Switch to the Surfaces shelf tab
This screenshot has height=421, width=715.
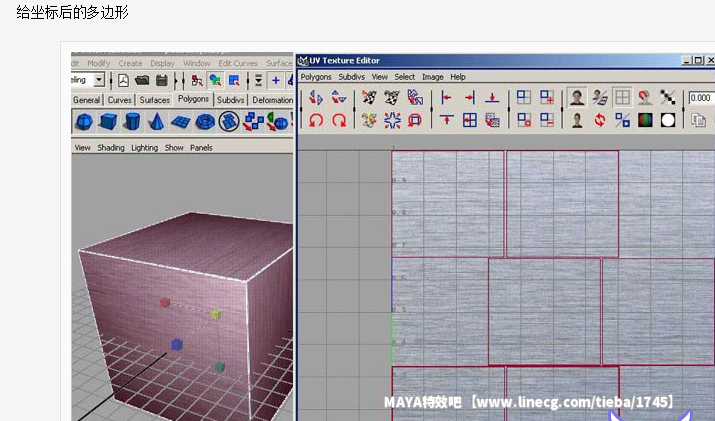point(155,100)
